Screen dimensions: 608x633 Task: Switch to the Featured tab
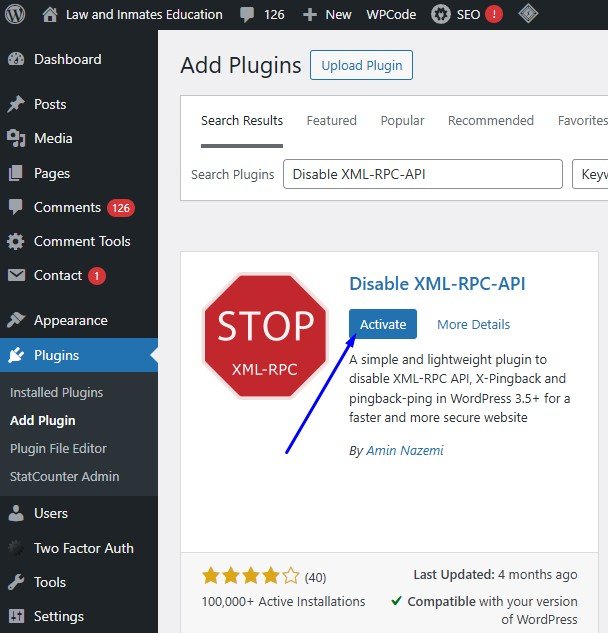point(331,121)
